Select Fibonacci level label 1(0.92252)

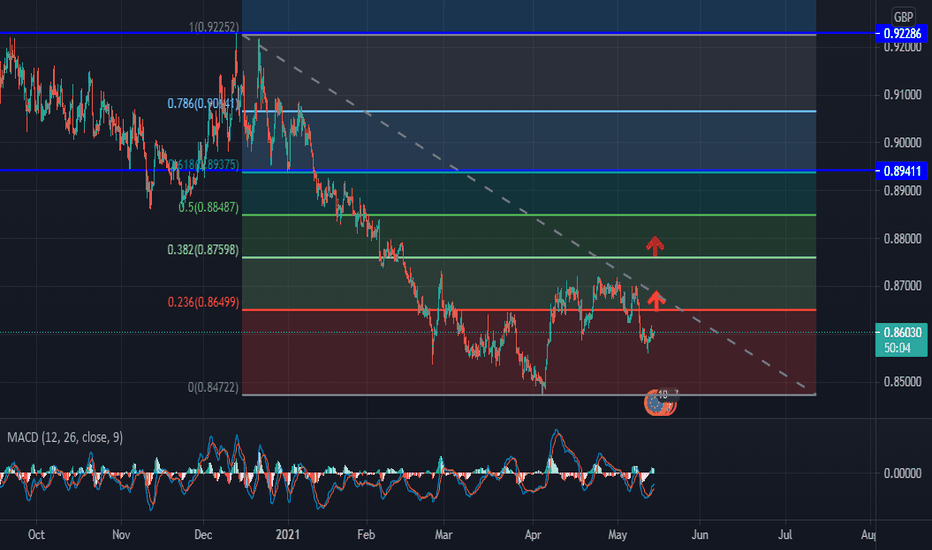(214, 27)
